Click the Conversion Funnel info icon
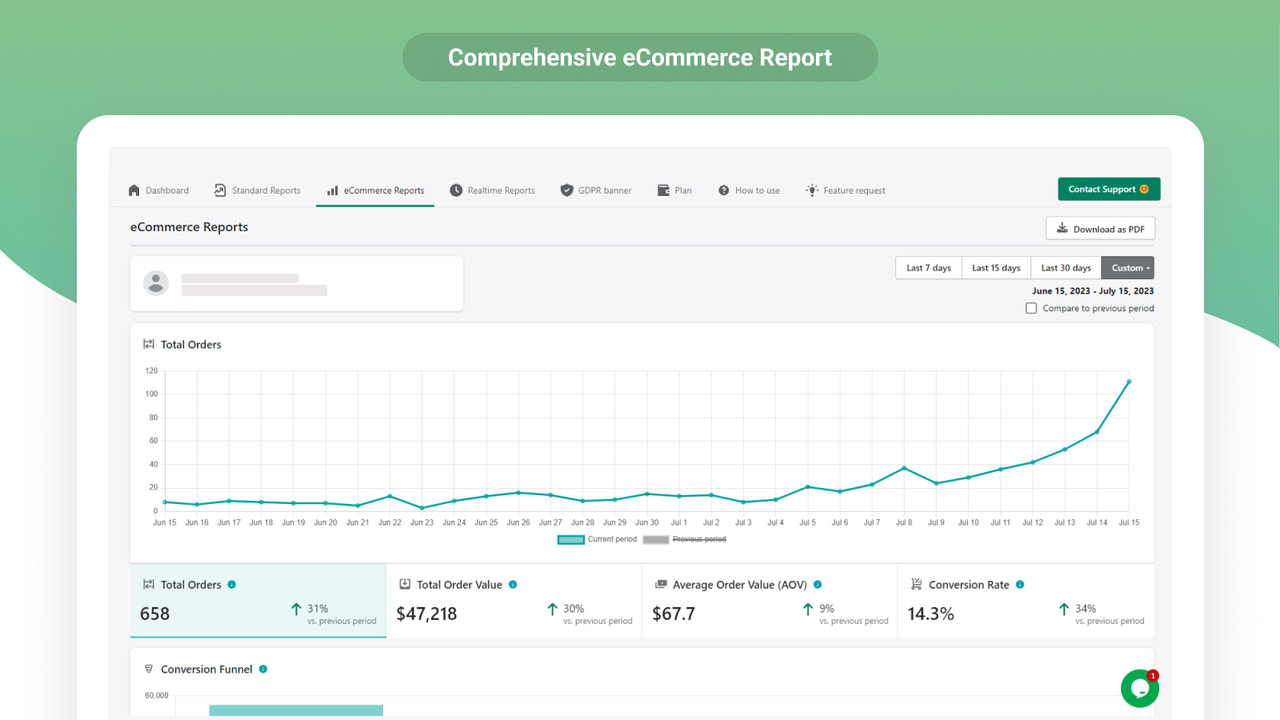Image resolution: width=1280 pixels, height=720 pixels. point(262,669)
